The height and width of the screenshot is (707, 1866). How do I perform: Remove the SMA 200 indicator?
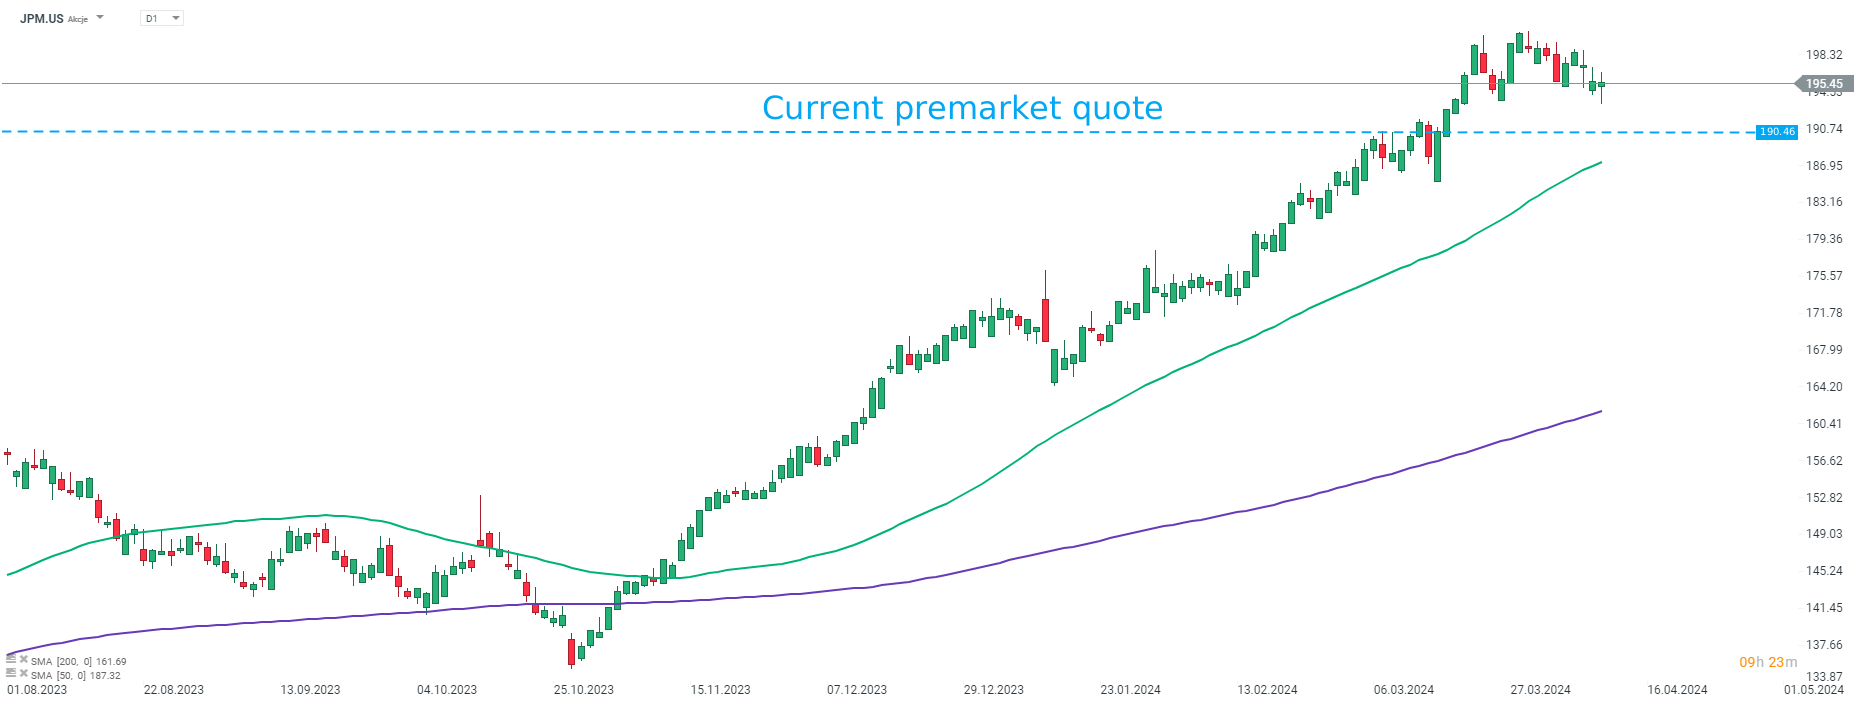point(23,660)
